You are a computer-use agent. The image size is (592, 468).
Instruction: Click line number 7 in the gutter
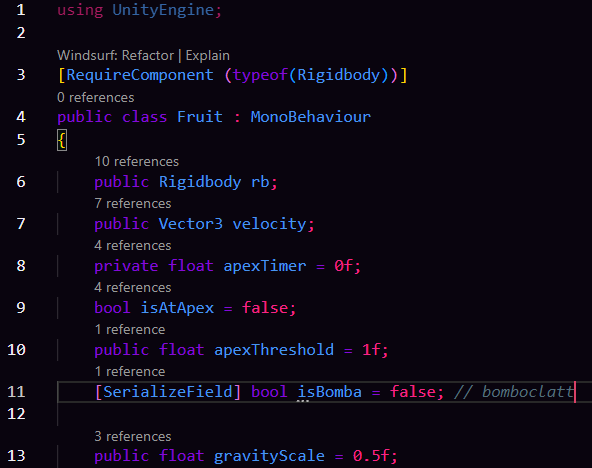pos(21,224)
